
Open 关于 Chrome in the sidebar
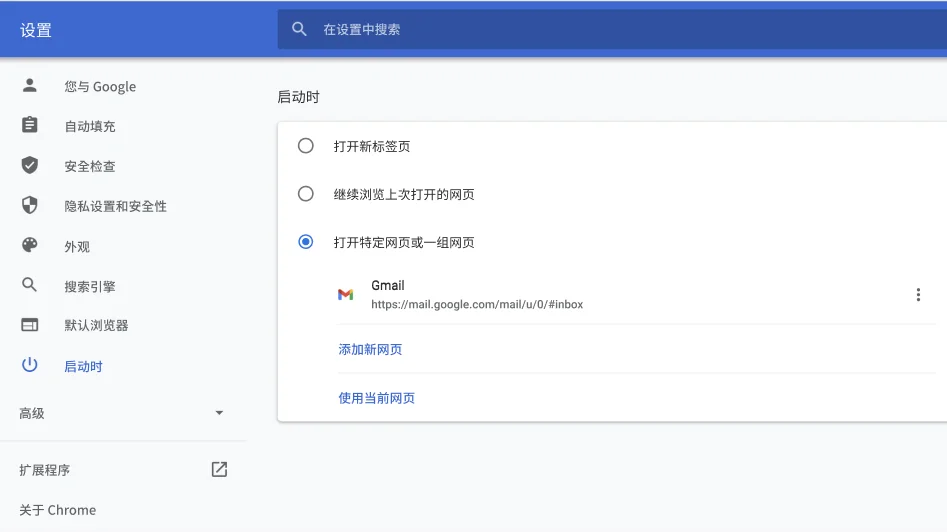pyautogui.click(x=58, y=510)
